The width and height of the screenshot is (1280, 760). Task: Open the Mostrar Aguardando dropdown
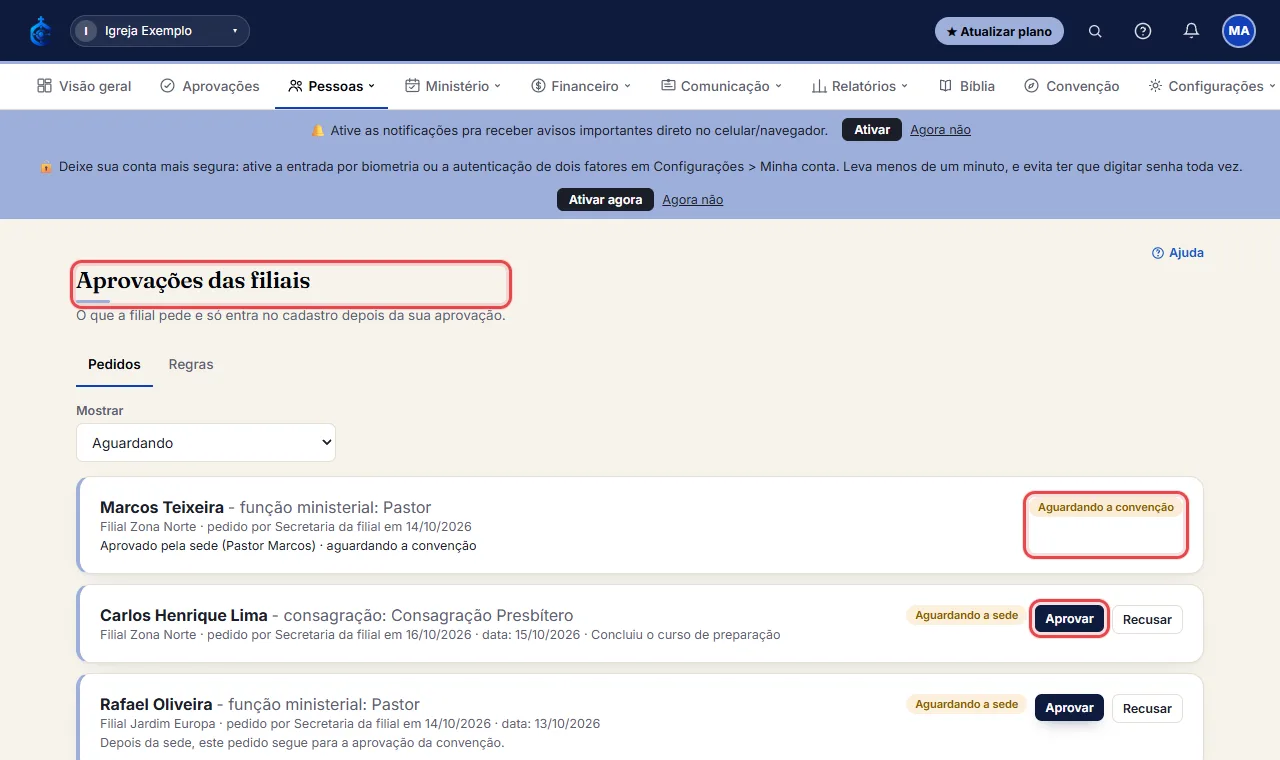pyautogui.click(x=206, y=443)
